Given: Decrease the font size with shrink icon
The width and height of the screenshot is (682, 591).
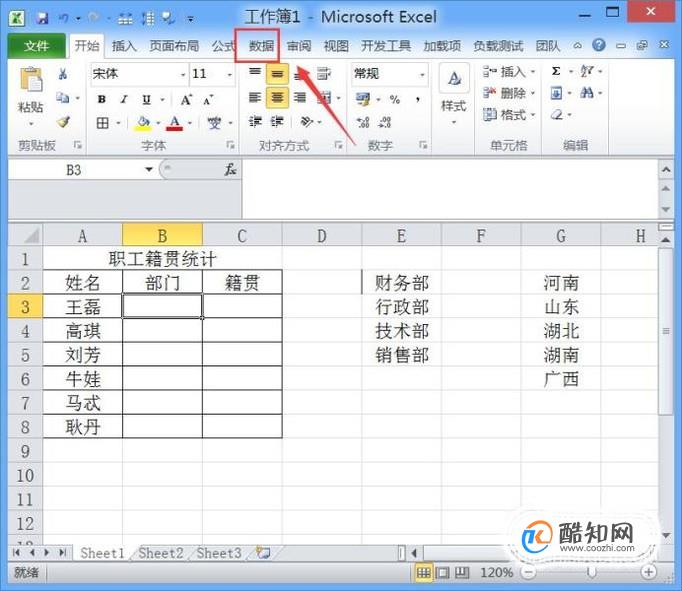Looking at the screenshot, I should pos(208,100).
